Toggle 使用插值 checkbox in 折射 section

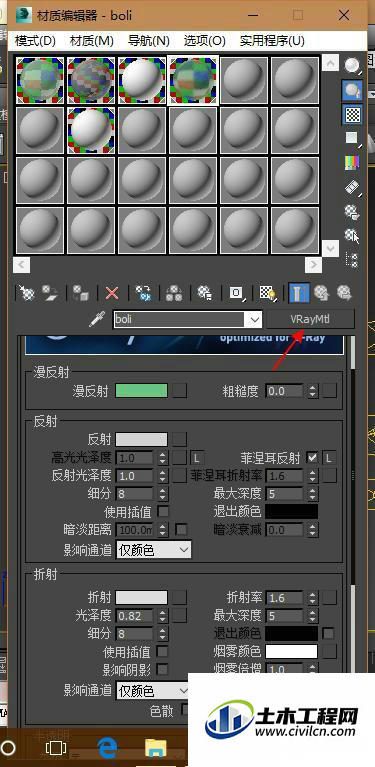coord(162,652)
